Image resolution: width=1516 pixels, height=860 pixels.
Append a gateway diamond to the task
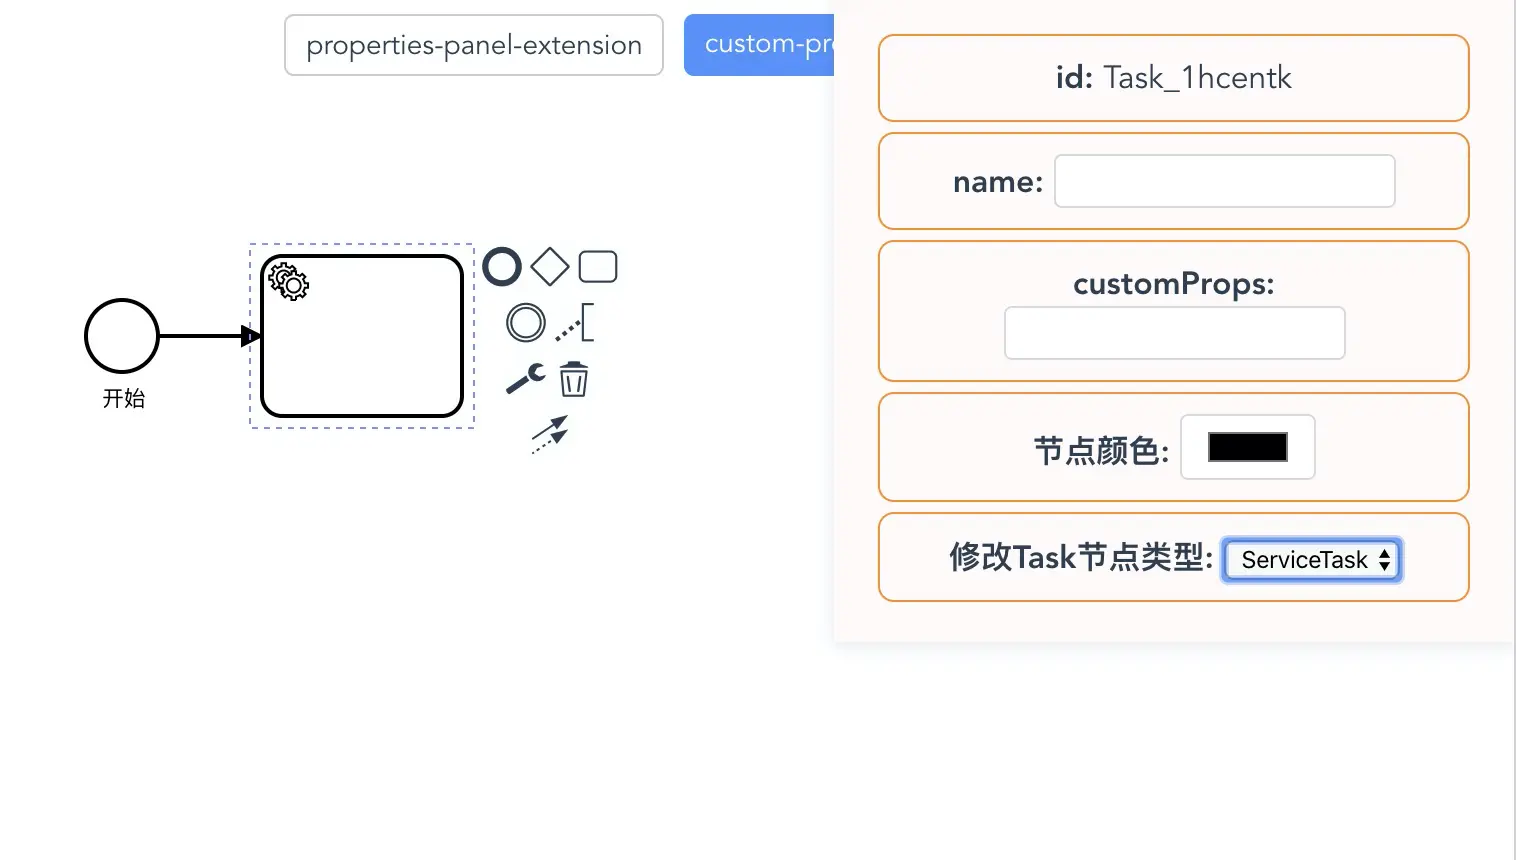550,267
